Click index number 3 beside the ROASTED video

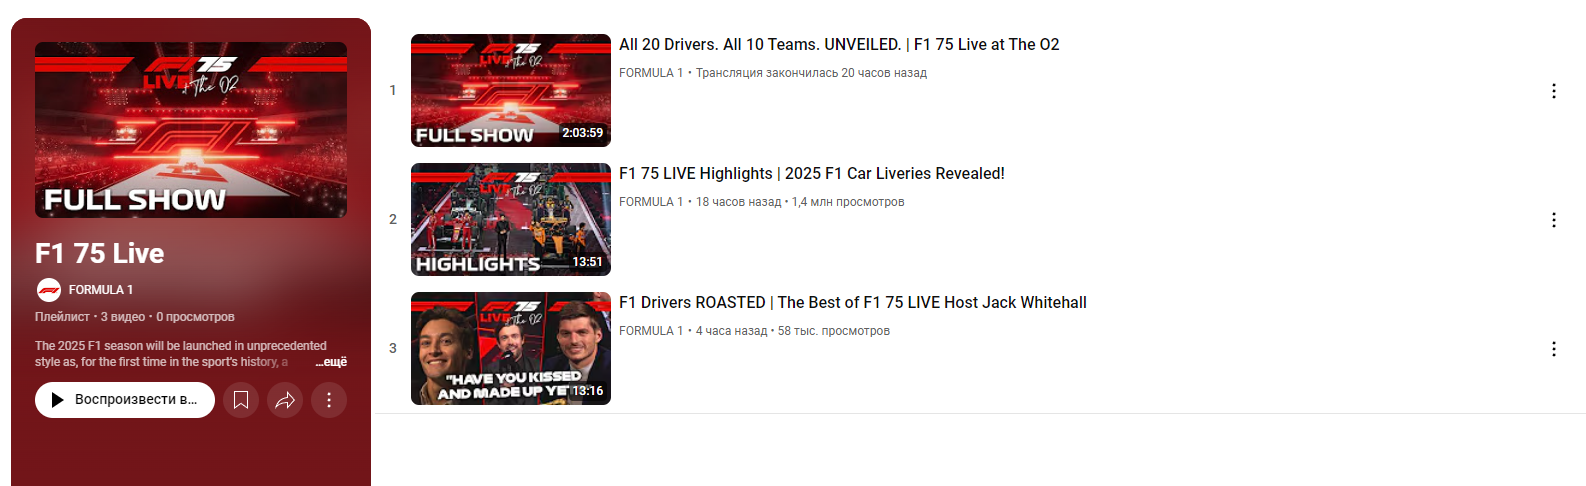(x=393, y=349)
